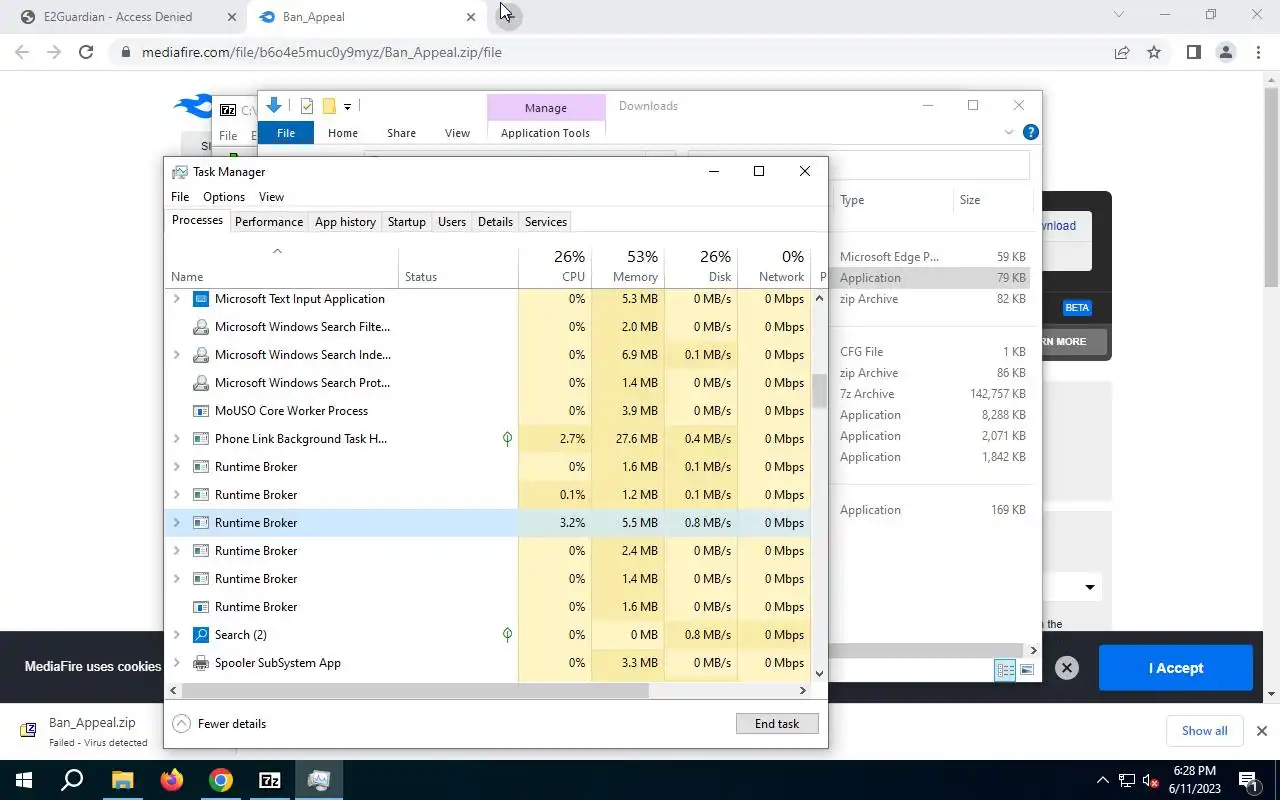The height and width of the screenshot is (800, 1280).
Task: Switch Explorer to large icons view
Action: click(x=1027, y=670)
